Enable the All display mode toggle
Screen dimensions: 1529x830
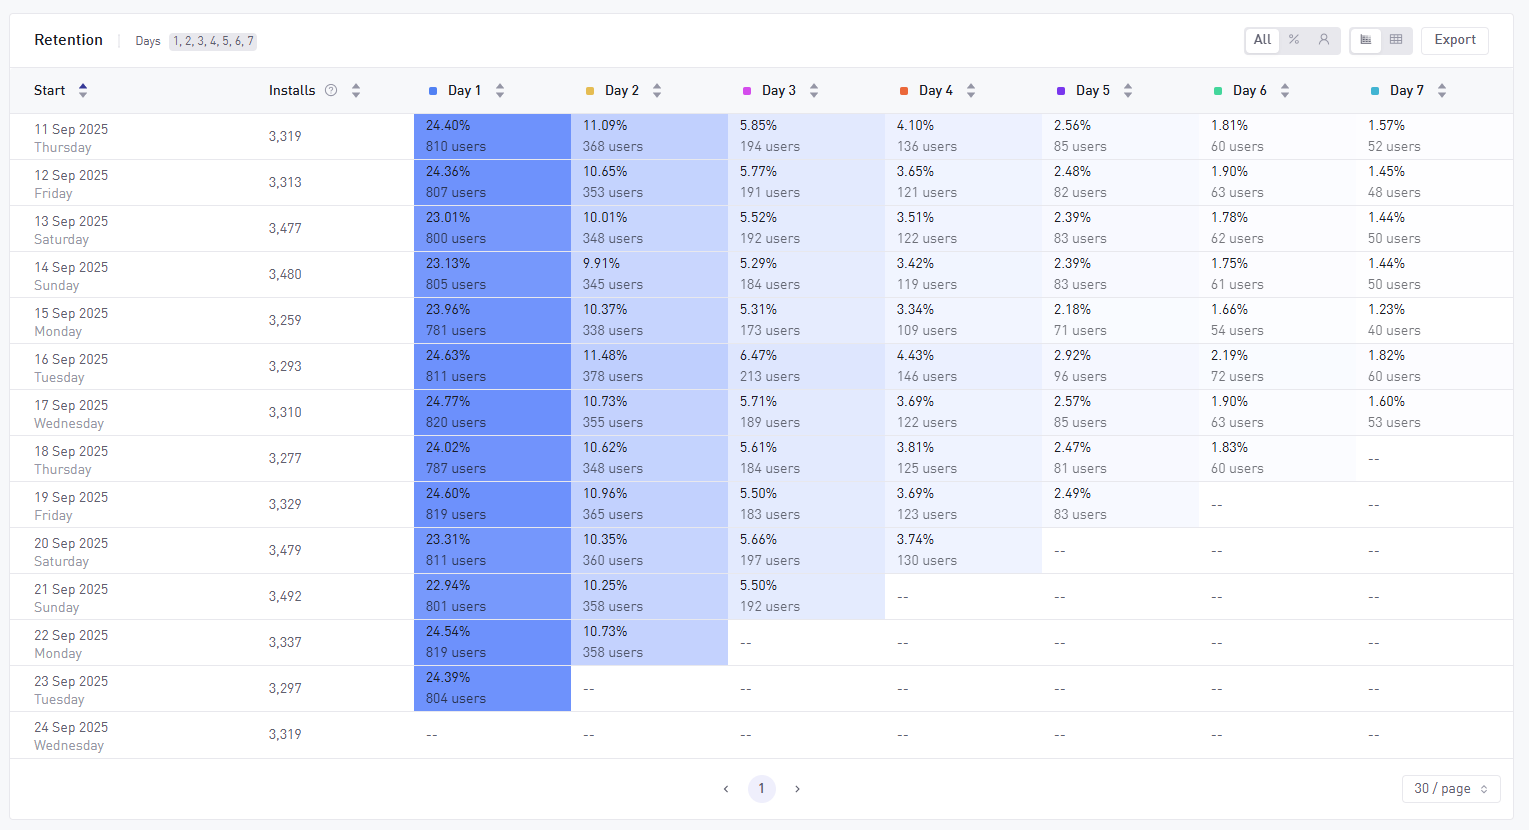coord(1261,40)
